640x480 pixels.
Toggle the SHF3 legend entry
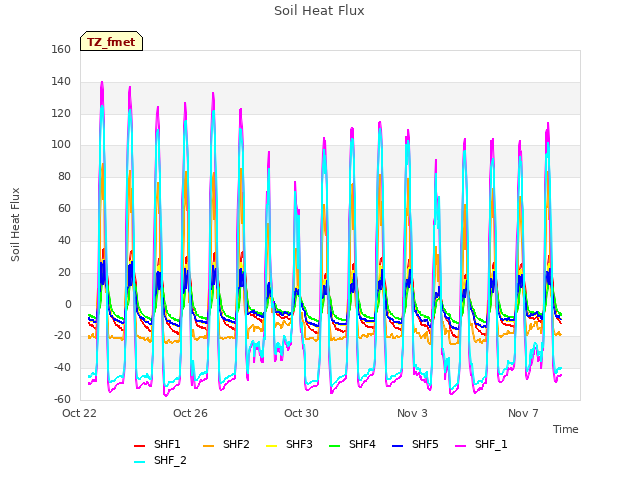pyautogui.click(x=289, y=444)
